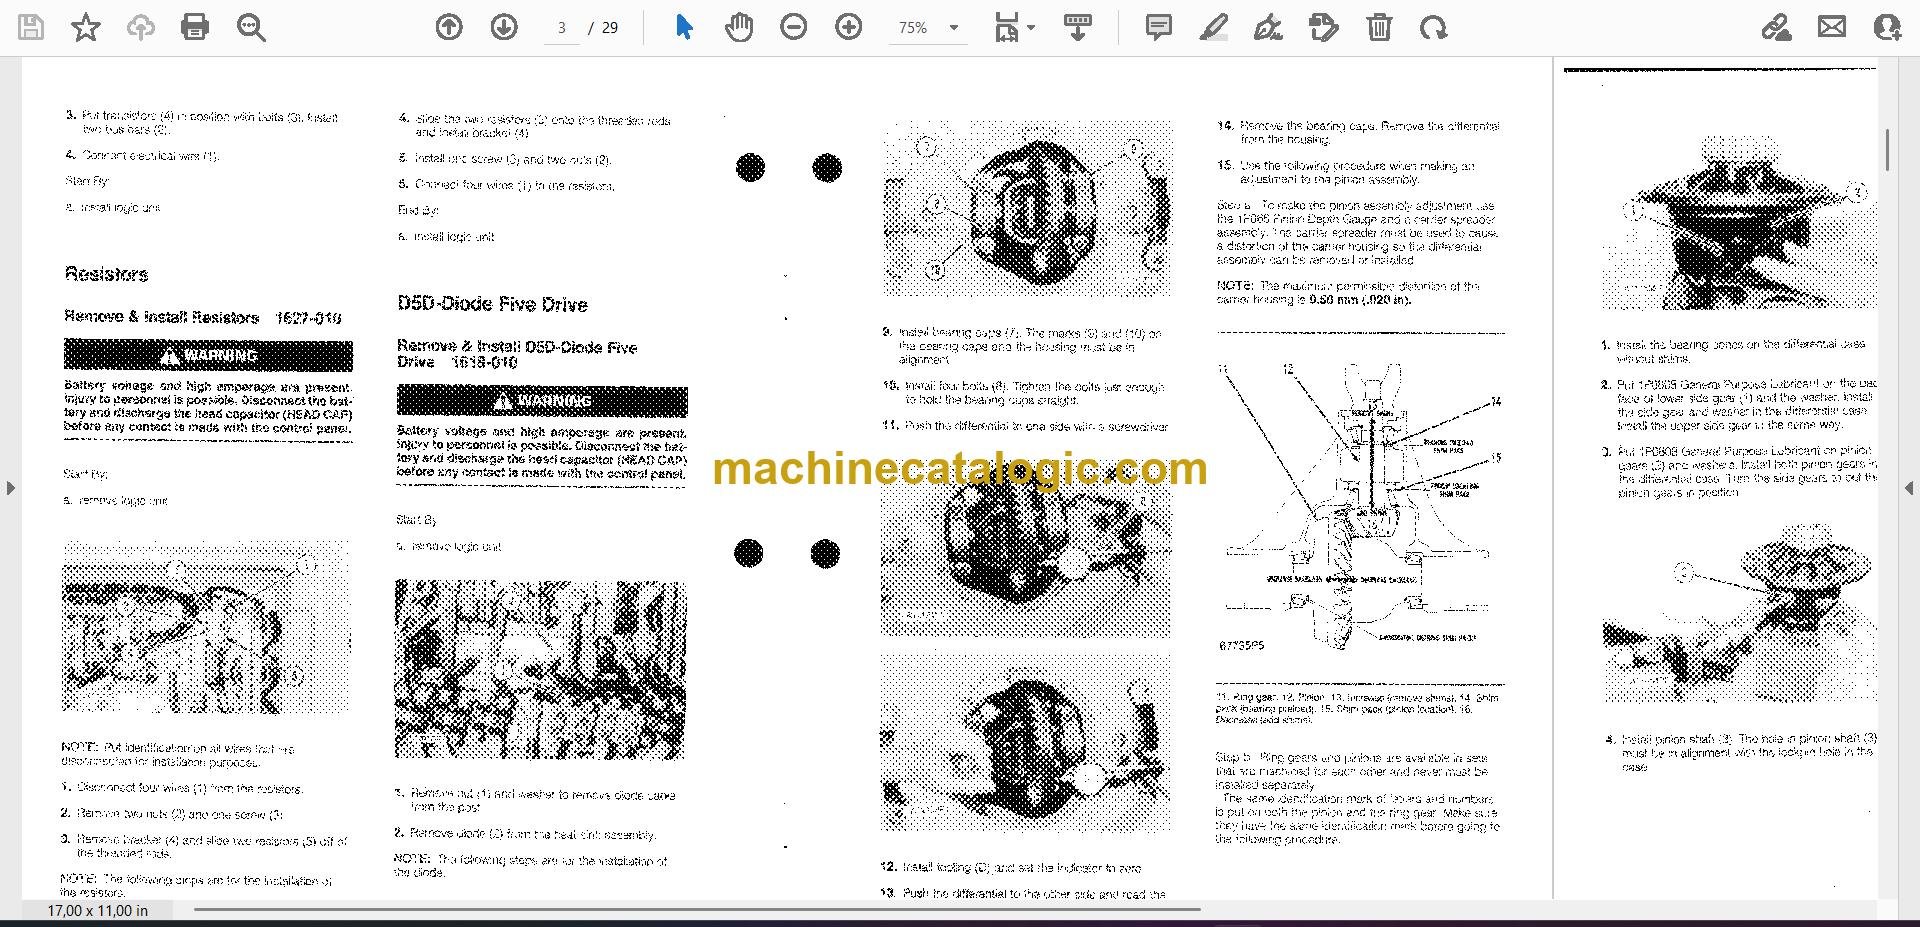Open the share link icon
Image resolution: width=1920 pixels, height=927 pixels.
point(1777,28)
